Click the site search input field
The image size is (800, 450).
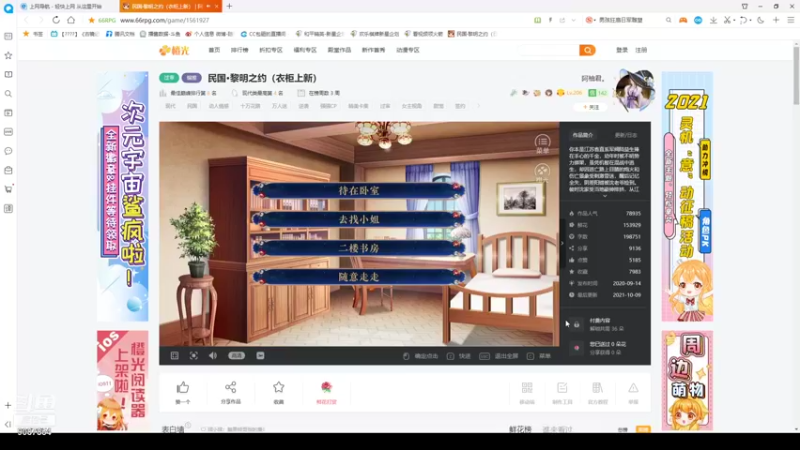[x=548, y=50]
